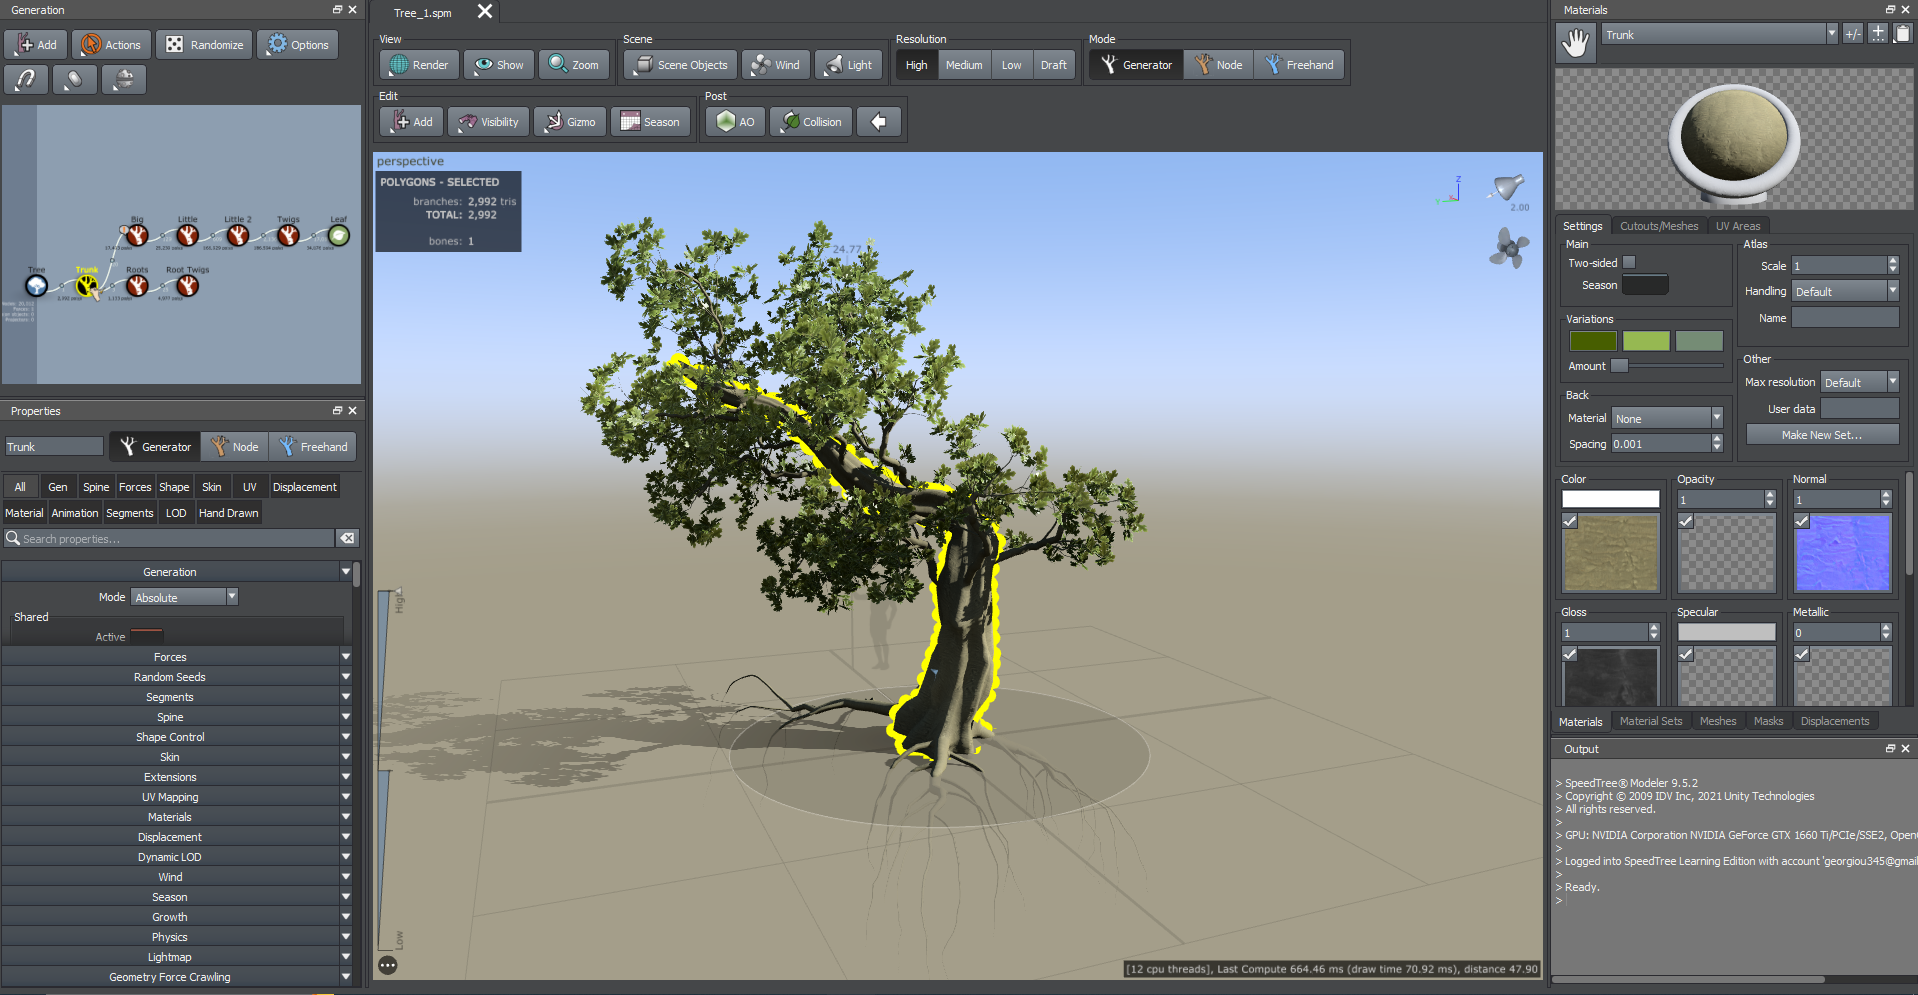1918x995 pixels.
Task: Select the Displacement tab in Properties
Action: (x=304, y=487)
